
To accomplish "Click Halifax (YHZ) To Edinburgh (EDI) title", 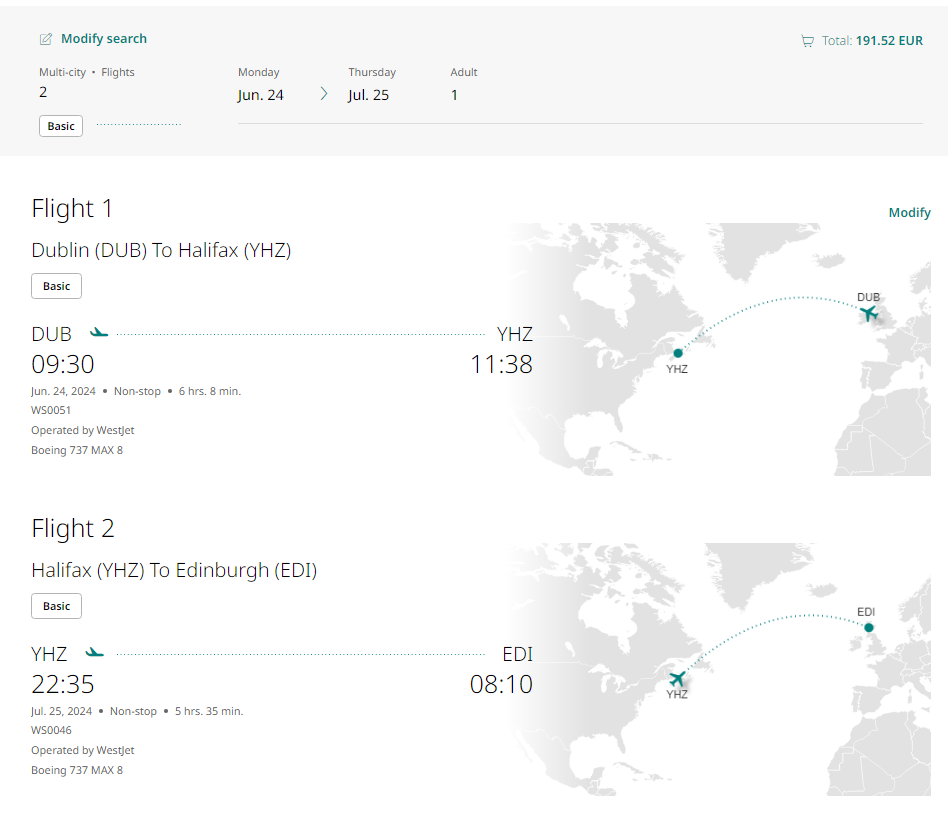I will 174,570.
